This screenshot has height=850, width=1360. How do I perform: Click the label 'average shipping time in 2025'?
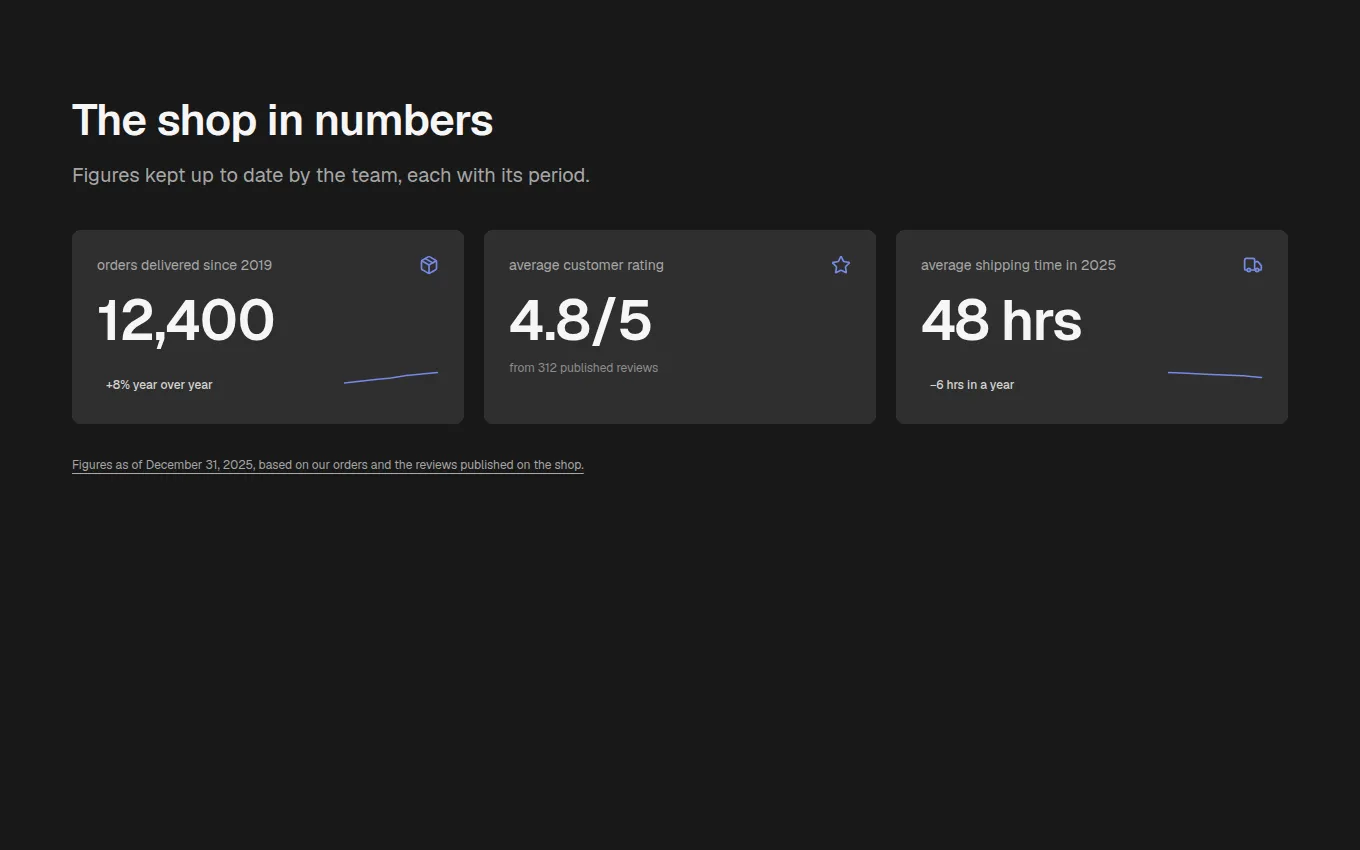pos(1018,265)
